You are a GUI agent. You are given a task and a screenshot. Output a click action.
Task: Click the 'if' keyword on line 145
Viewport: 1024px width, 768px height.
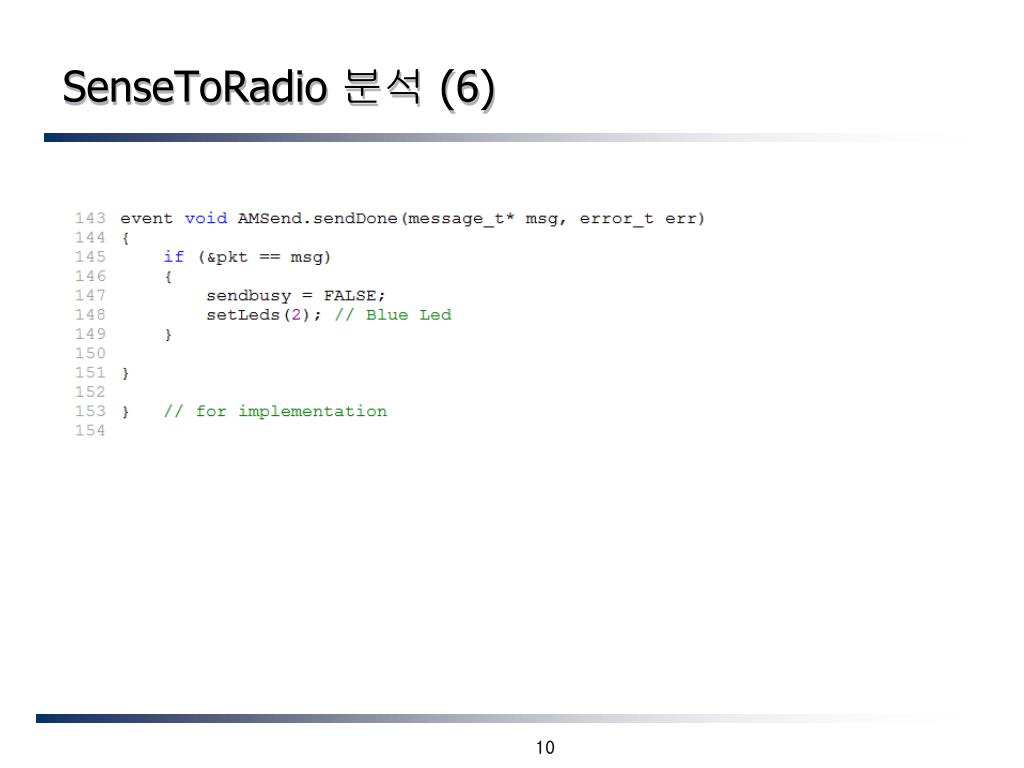tap(174, 257)
